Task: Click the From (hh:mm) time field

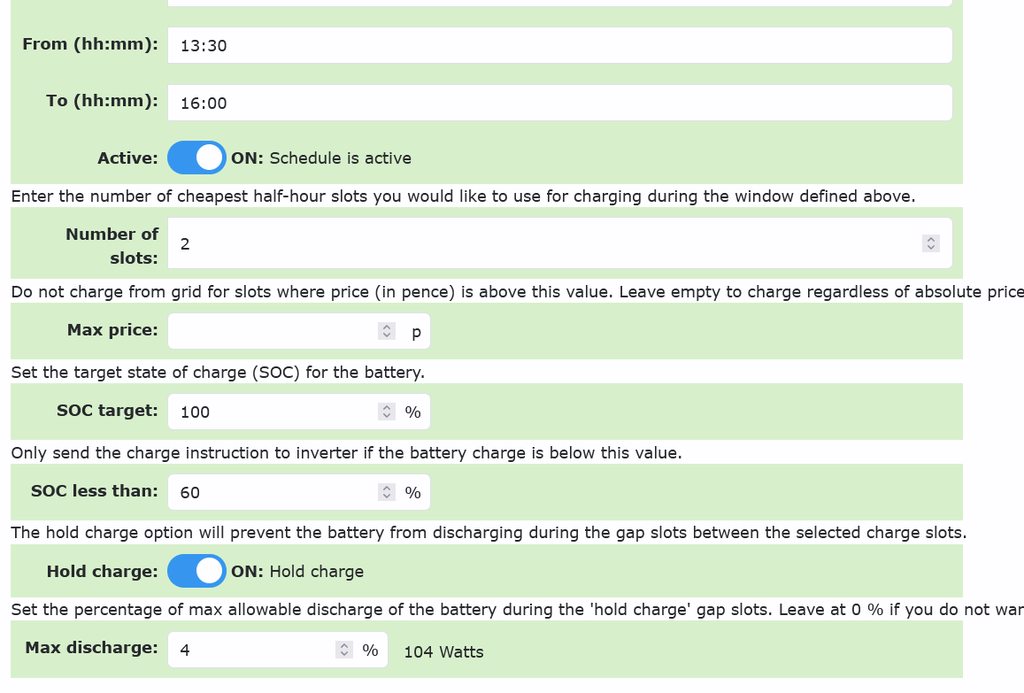Action: [x=560, y=45]
